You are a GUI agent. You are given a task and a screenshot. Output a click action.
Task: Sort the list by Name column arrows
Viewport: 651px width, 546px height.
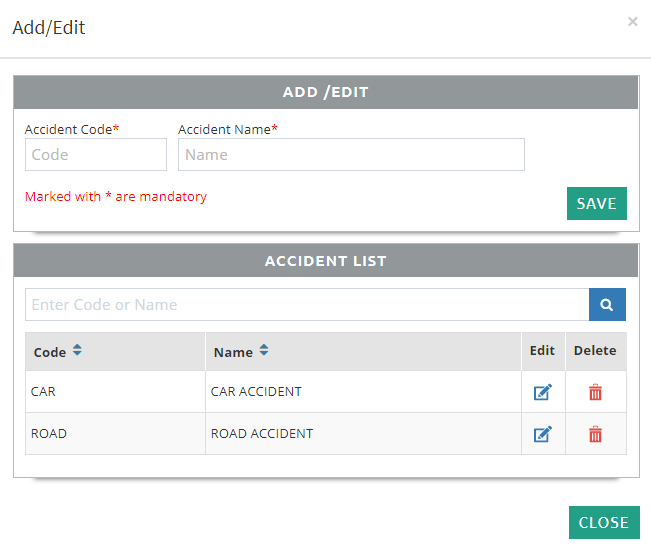click(x=264, y=351)
